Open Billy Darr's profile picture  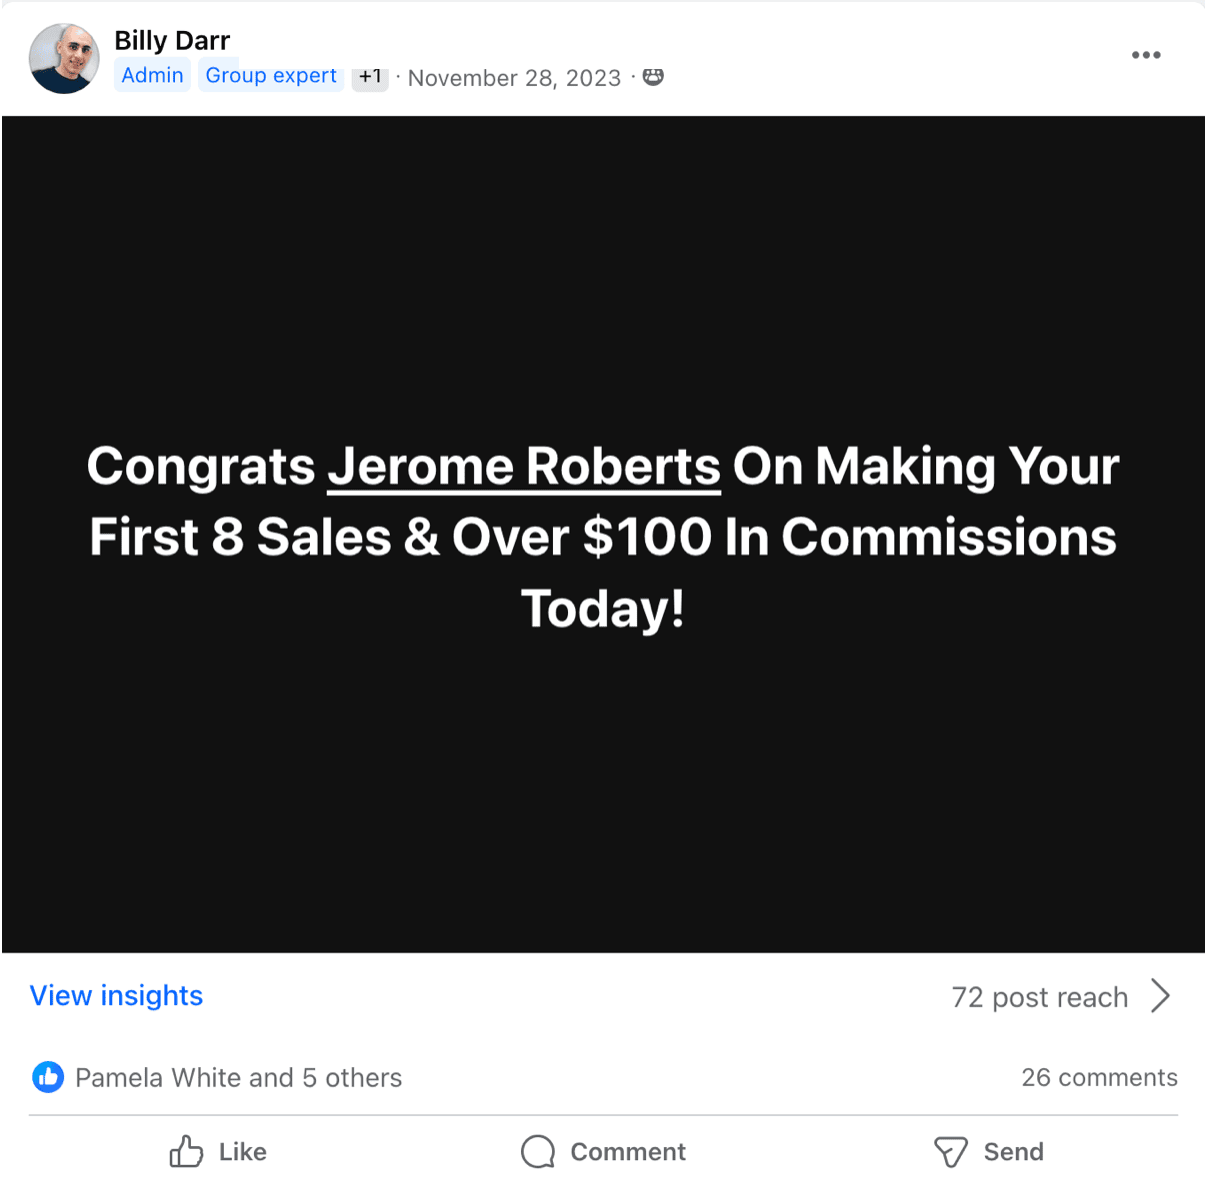coord(64,59)
